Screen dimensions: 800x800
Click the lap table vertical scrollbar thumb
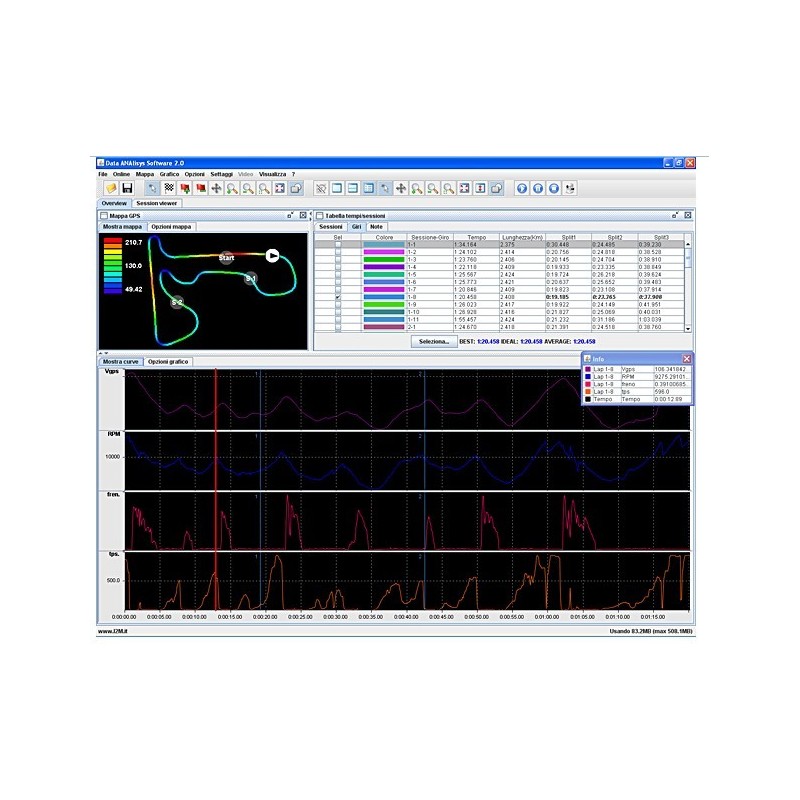click(x=688, y=258)
